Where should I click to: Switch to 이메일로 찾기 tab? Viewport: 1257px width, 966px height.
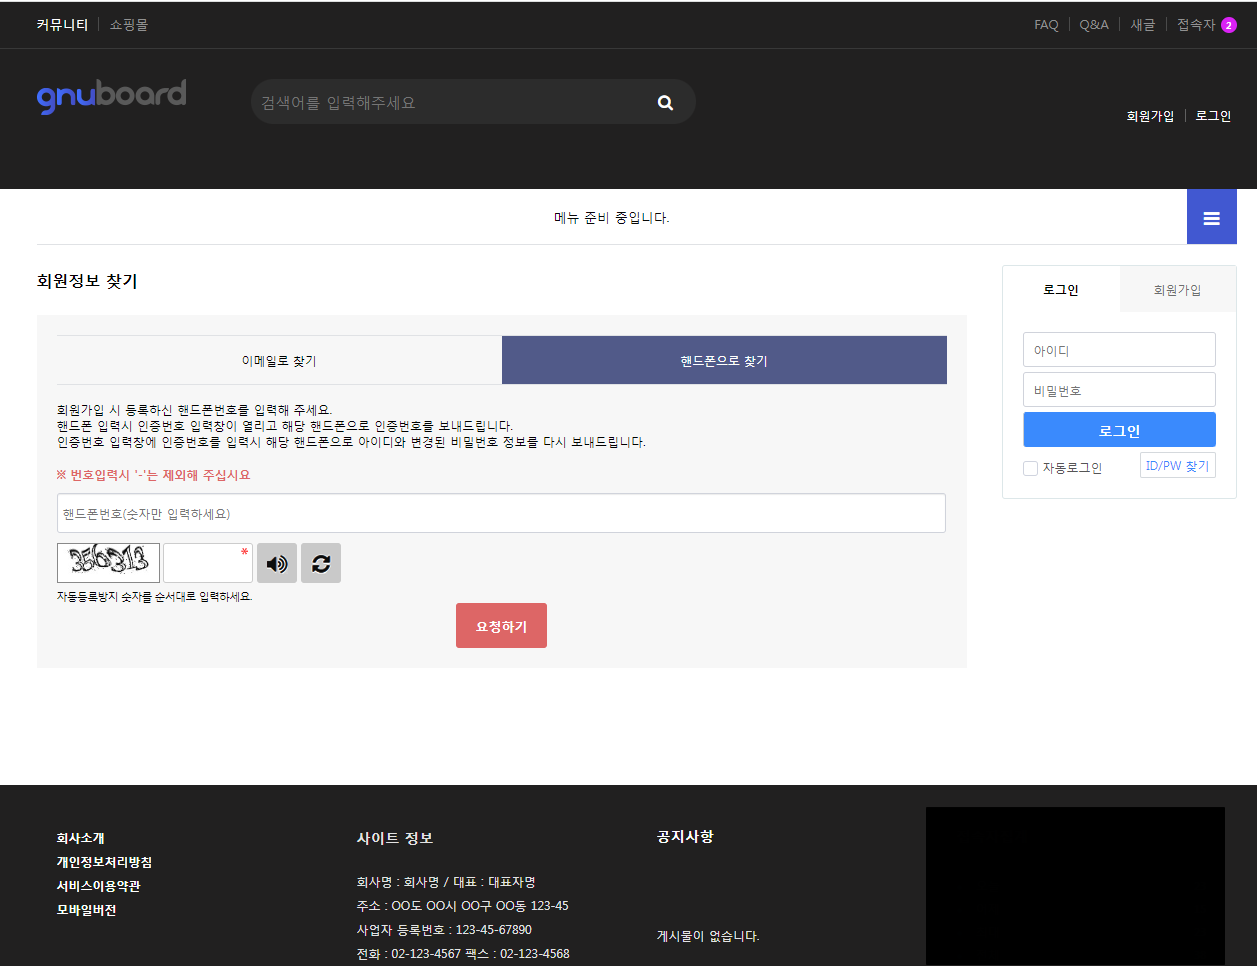(279, 360)
